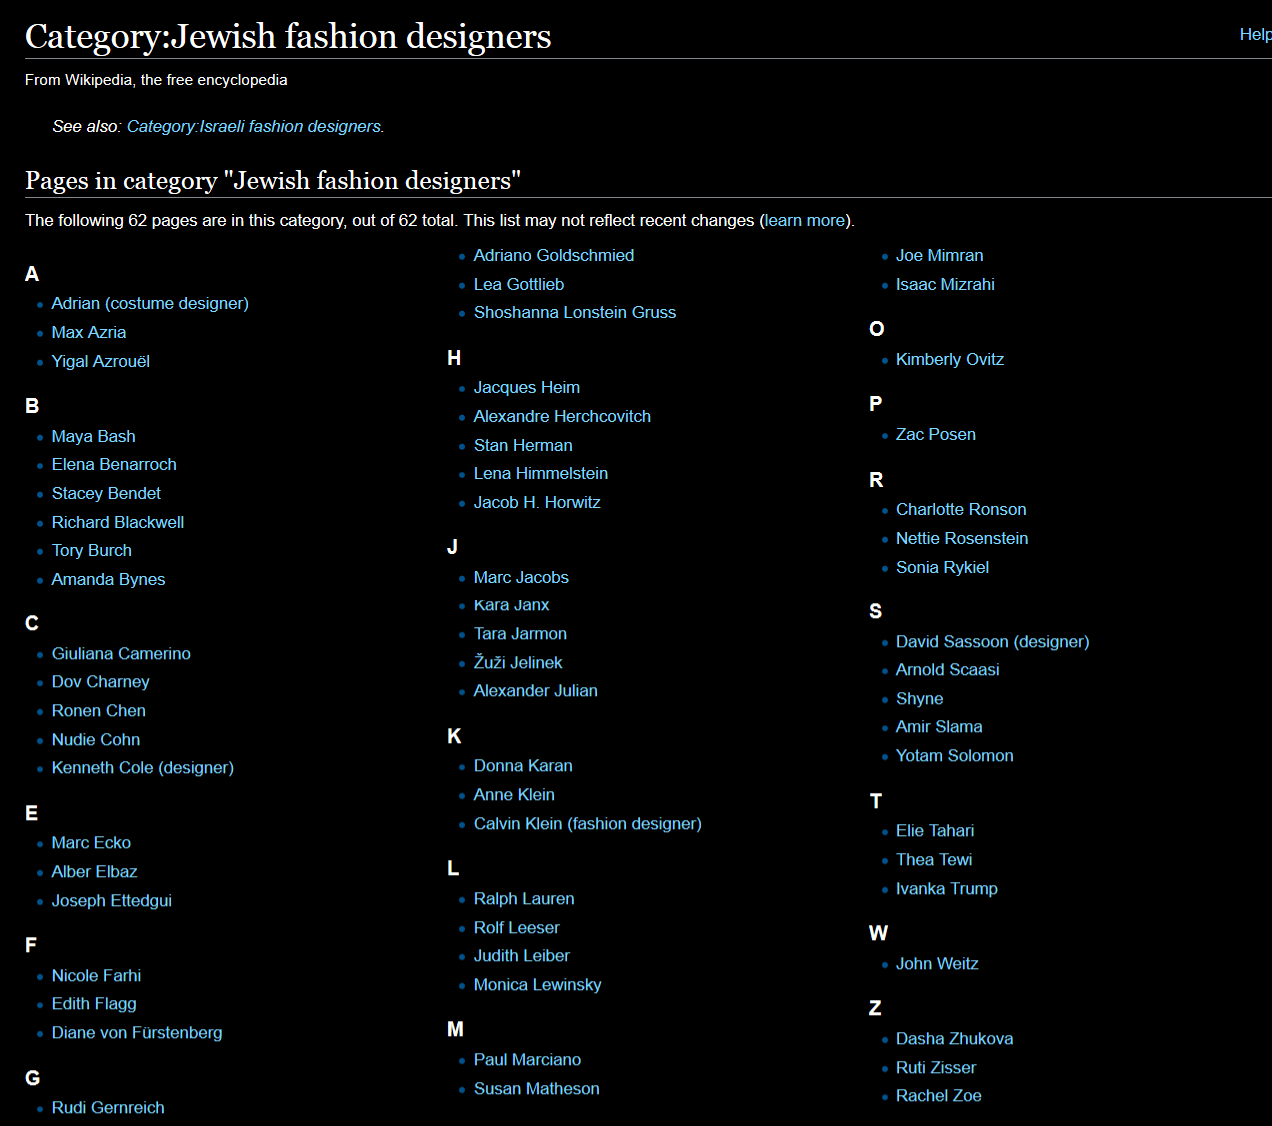Image resolution: width=1272 pixels, height=1126 pixels.
Task: Click Donna Karan link
Action: (523, 765)
